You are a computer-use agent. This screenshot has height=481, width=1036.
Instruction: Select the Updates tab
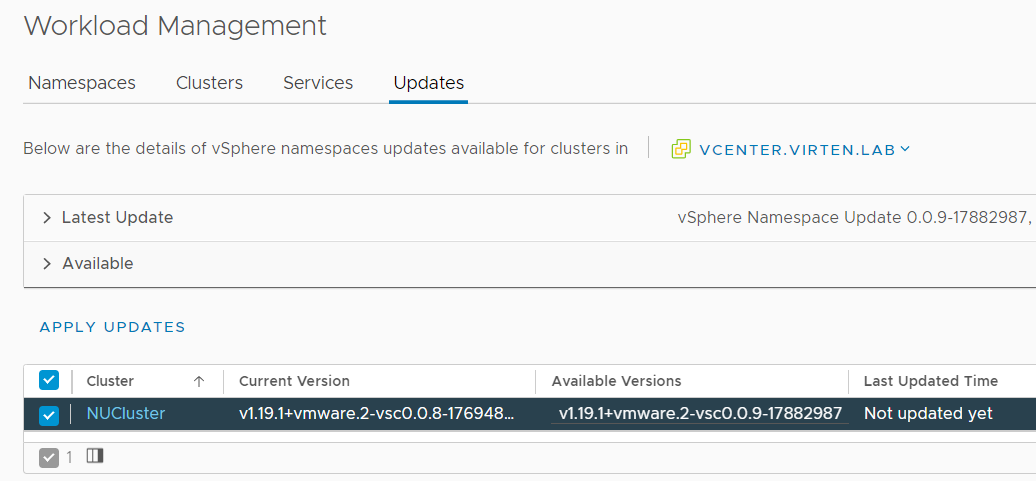click(429, 83)
